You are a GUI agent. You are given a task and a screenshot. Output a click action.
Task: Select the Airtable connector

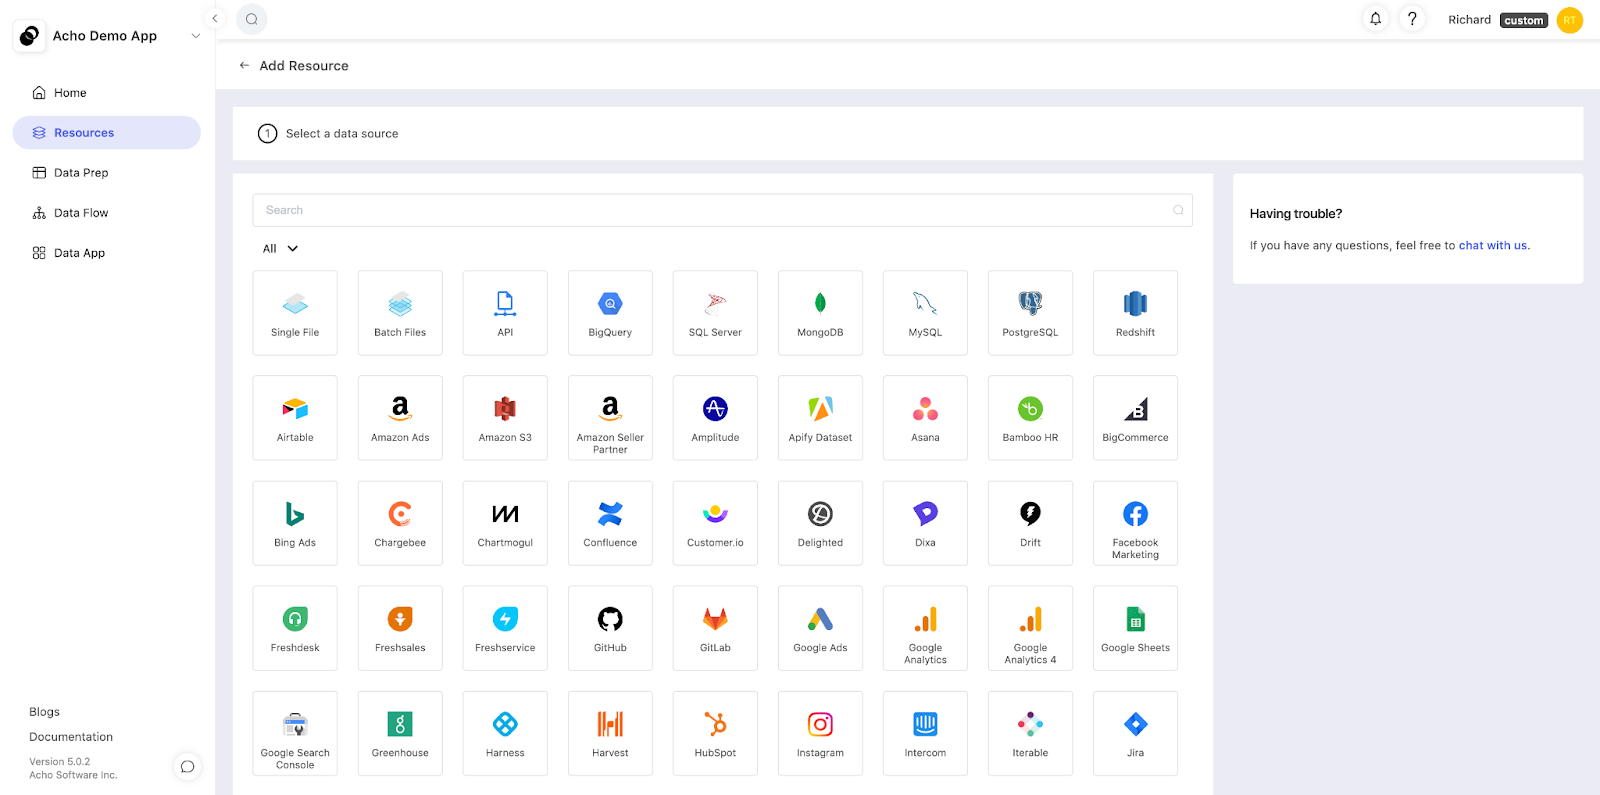(295, 418)
